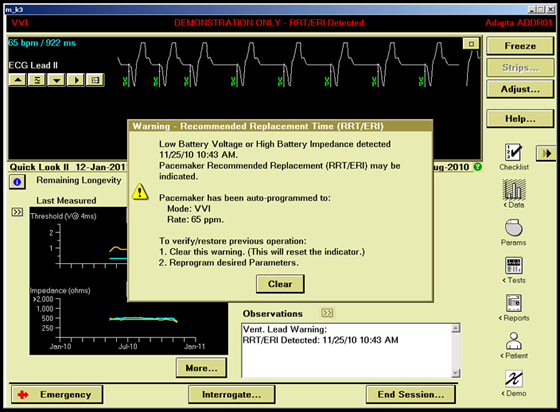Start Interrogate... of the device
The height and width of the screenshot is (412, 560).
click(x=231, y=395)
